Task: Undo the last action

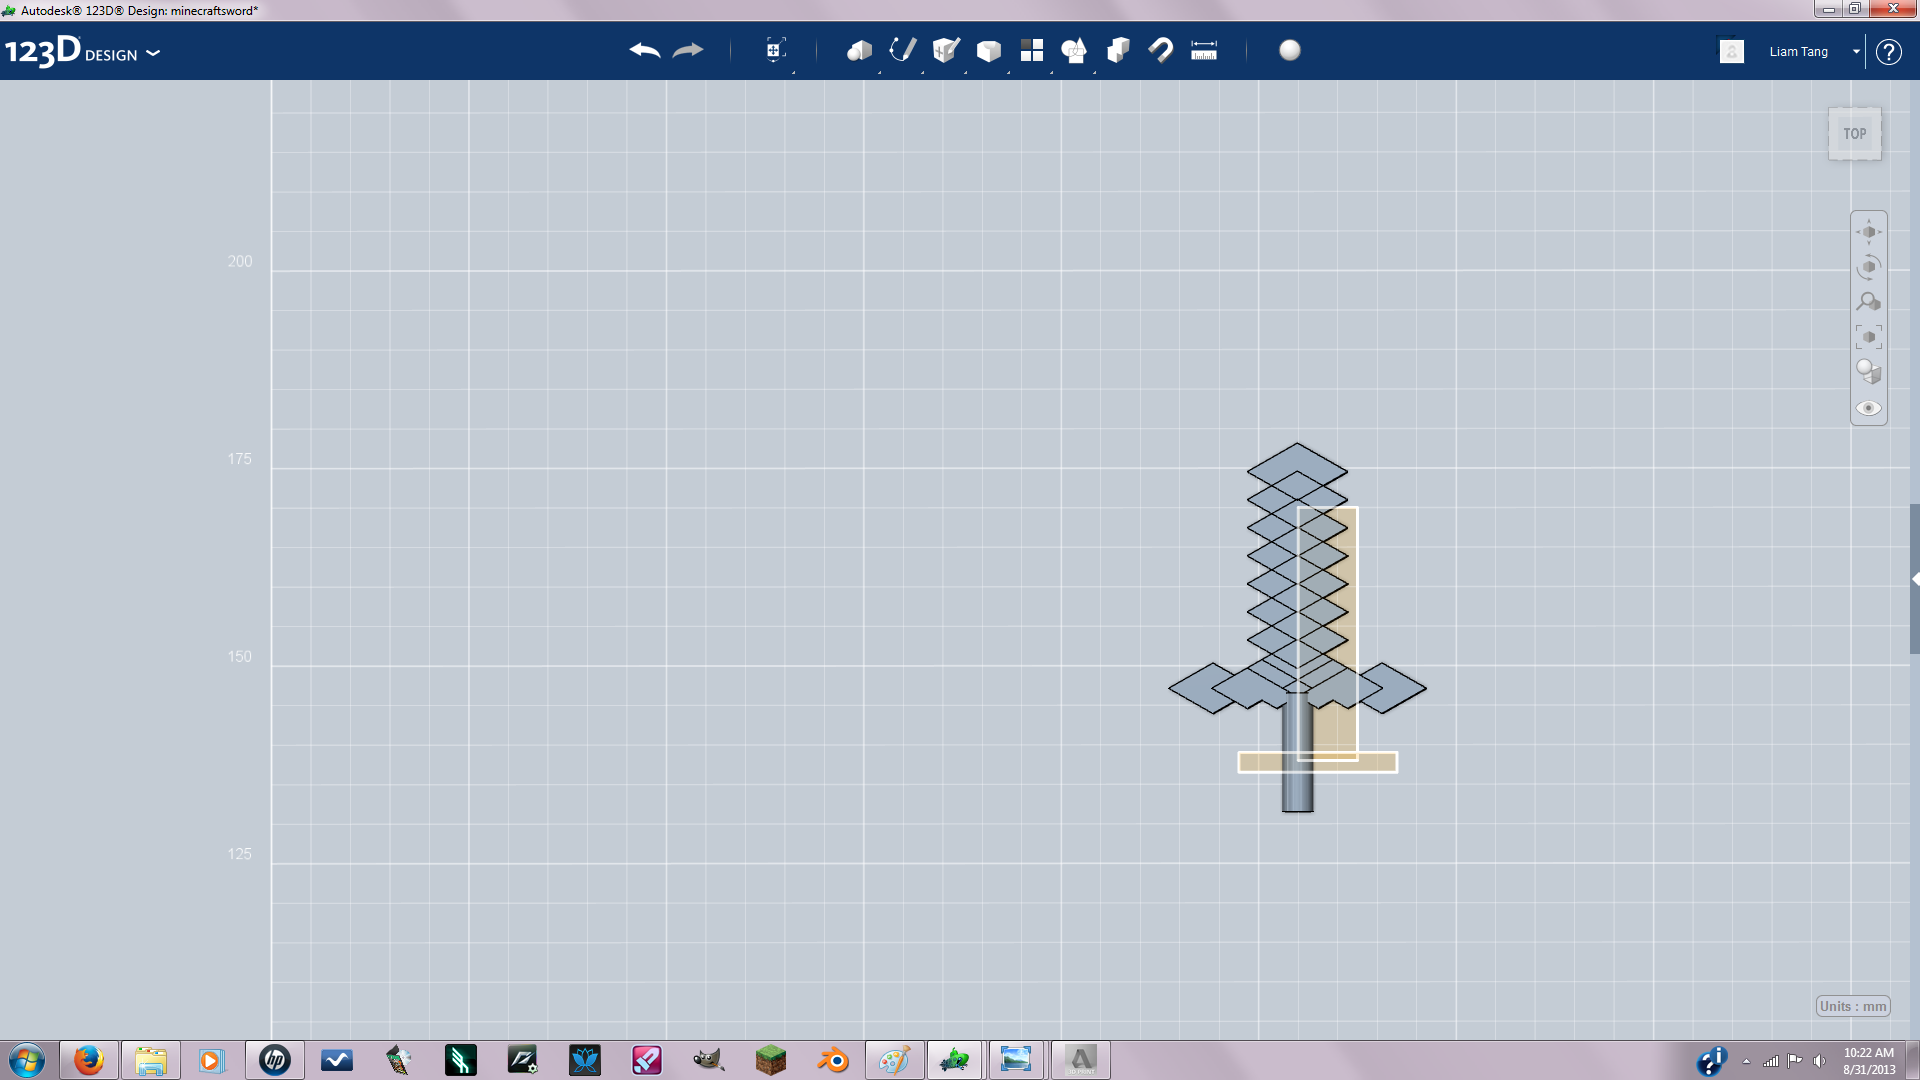Action: point(645,51)
